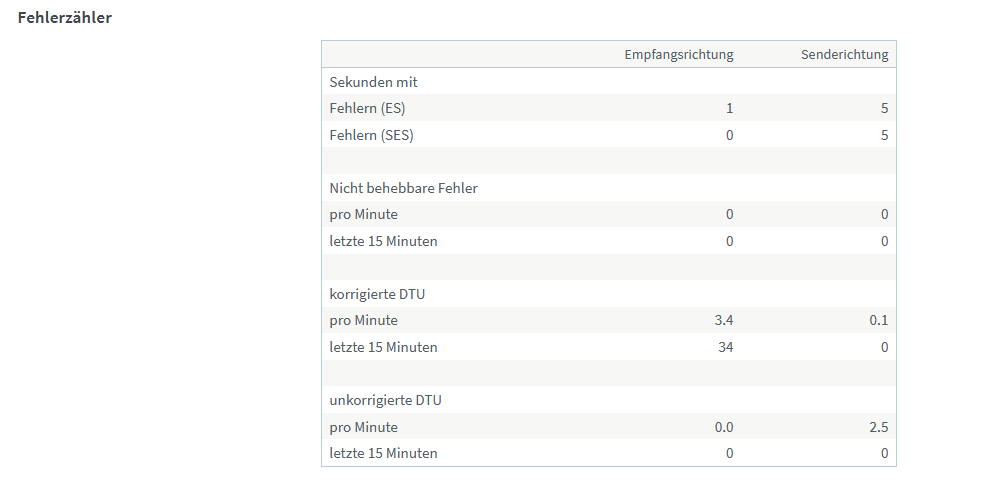Click Empfangsrichtung value for Fehlern (ES)

click(x=729, y=108)
